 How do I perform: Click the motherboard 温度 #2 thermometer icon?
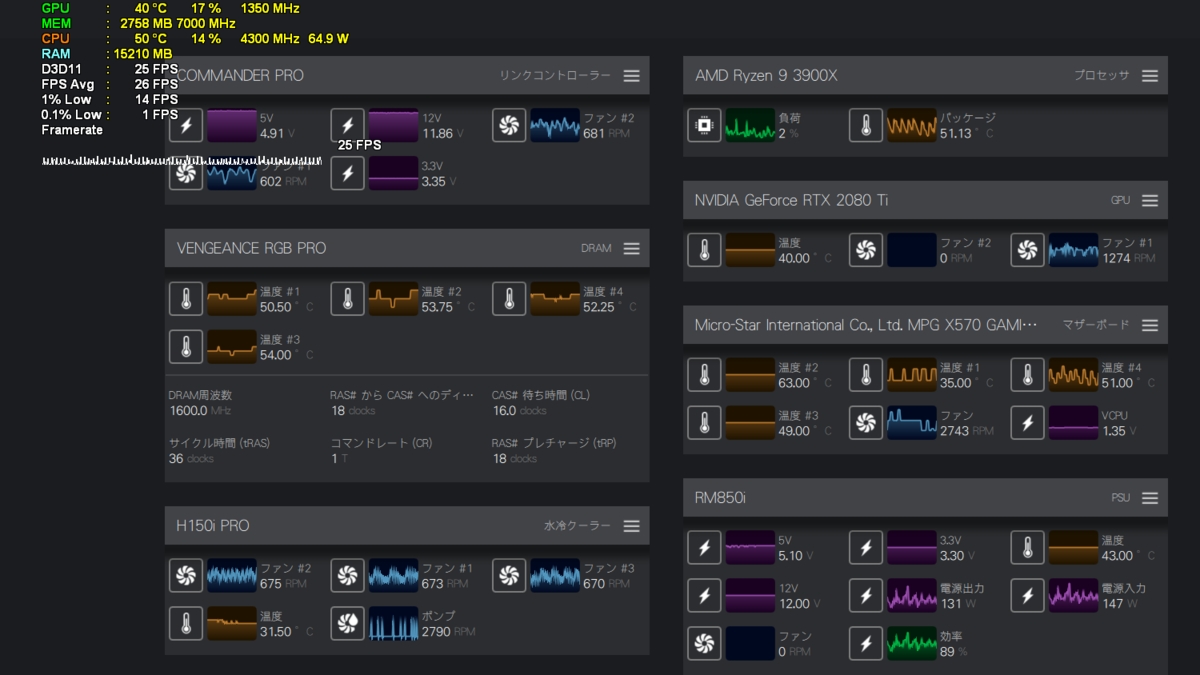click(705, 376)
